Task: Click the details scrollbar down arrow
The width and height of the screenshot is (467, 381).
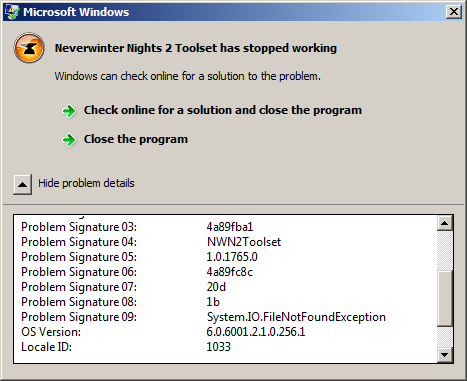Action: coord(445,355)
